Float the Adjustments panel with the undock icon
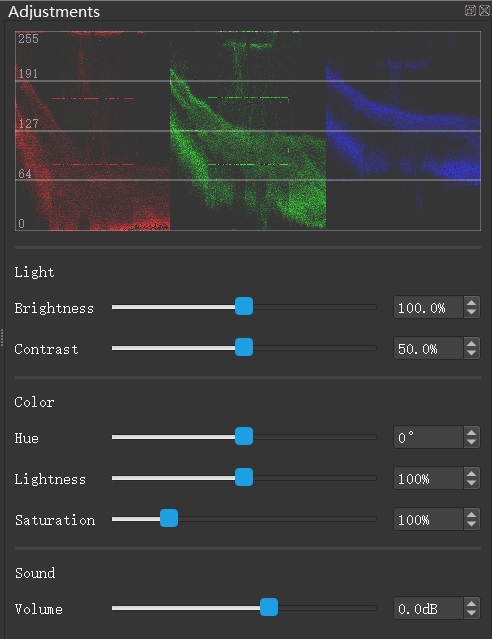This screenshot has height=639, width=492. click(470, 11)
